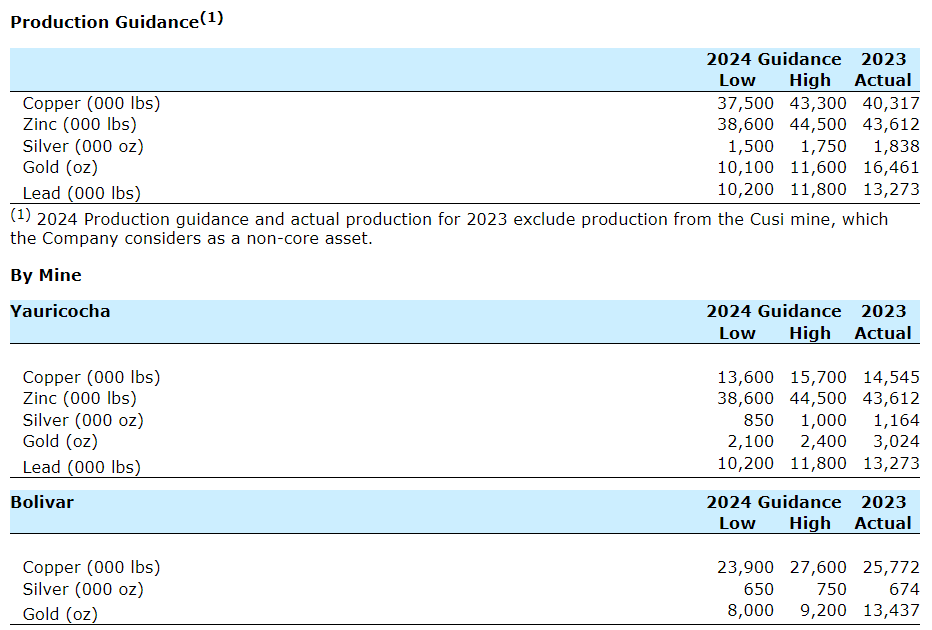Image resolution: width=932 pixels, height=630 pixels.
Task: Click the consolidated gold high value 11,600
Action: (x=818, y=168)
